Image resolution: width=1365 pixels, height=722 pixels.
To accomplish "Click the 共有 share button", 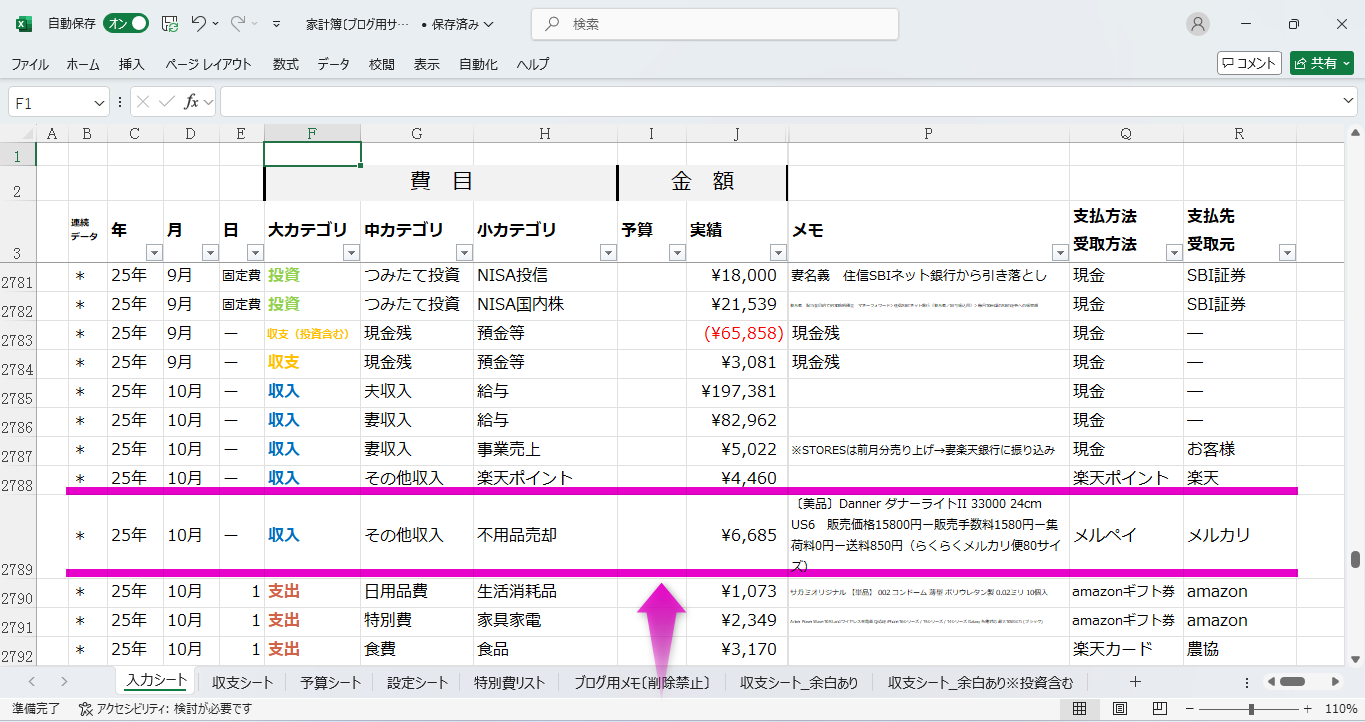I will tap(1321, 63).
